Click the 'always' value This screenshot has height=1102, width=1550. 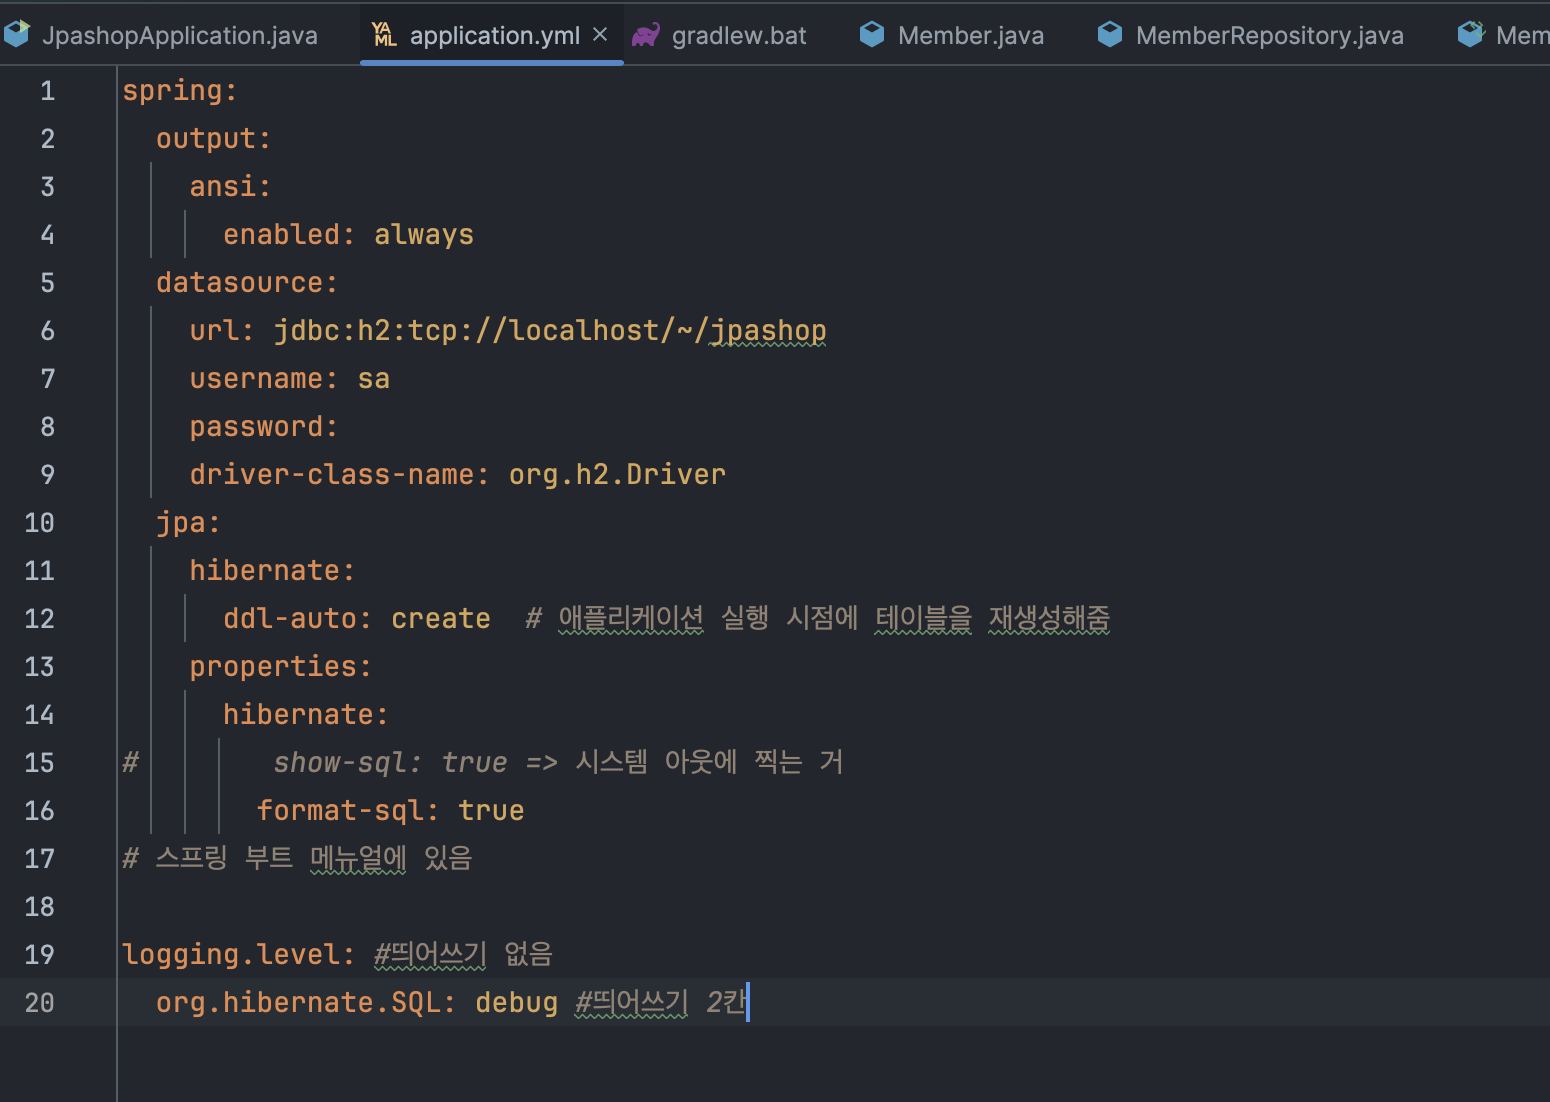point(424,235)
